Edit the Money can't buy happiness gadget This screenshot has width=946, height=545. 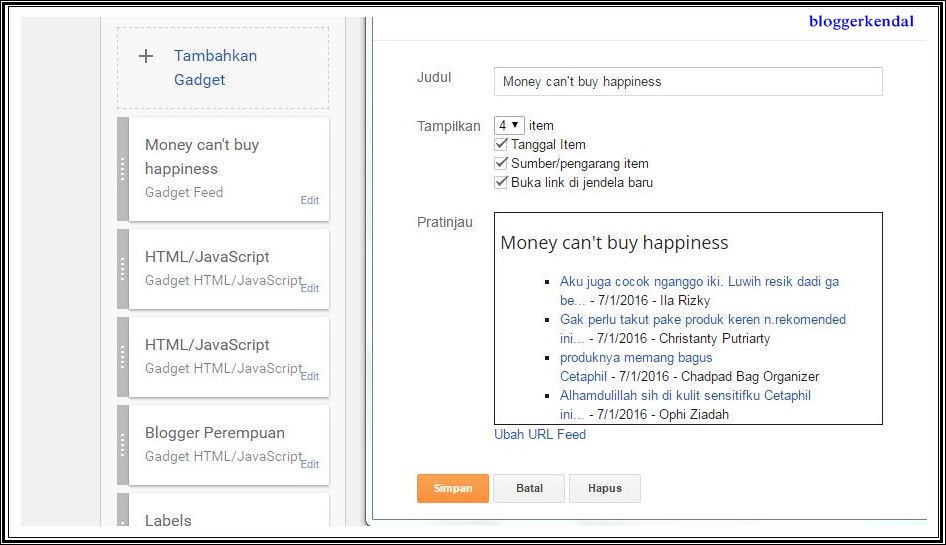[x=310, y=200]
